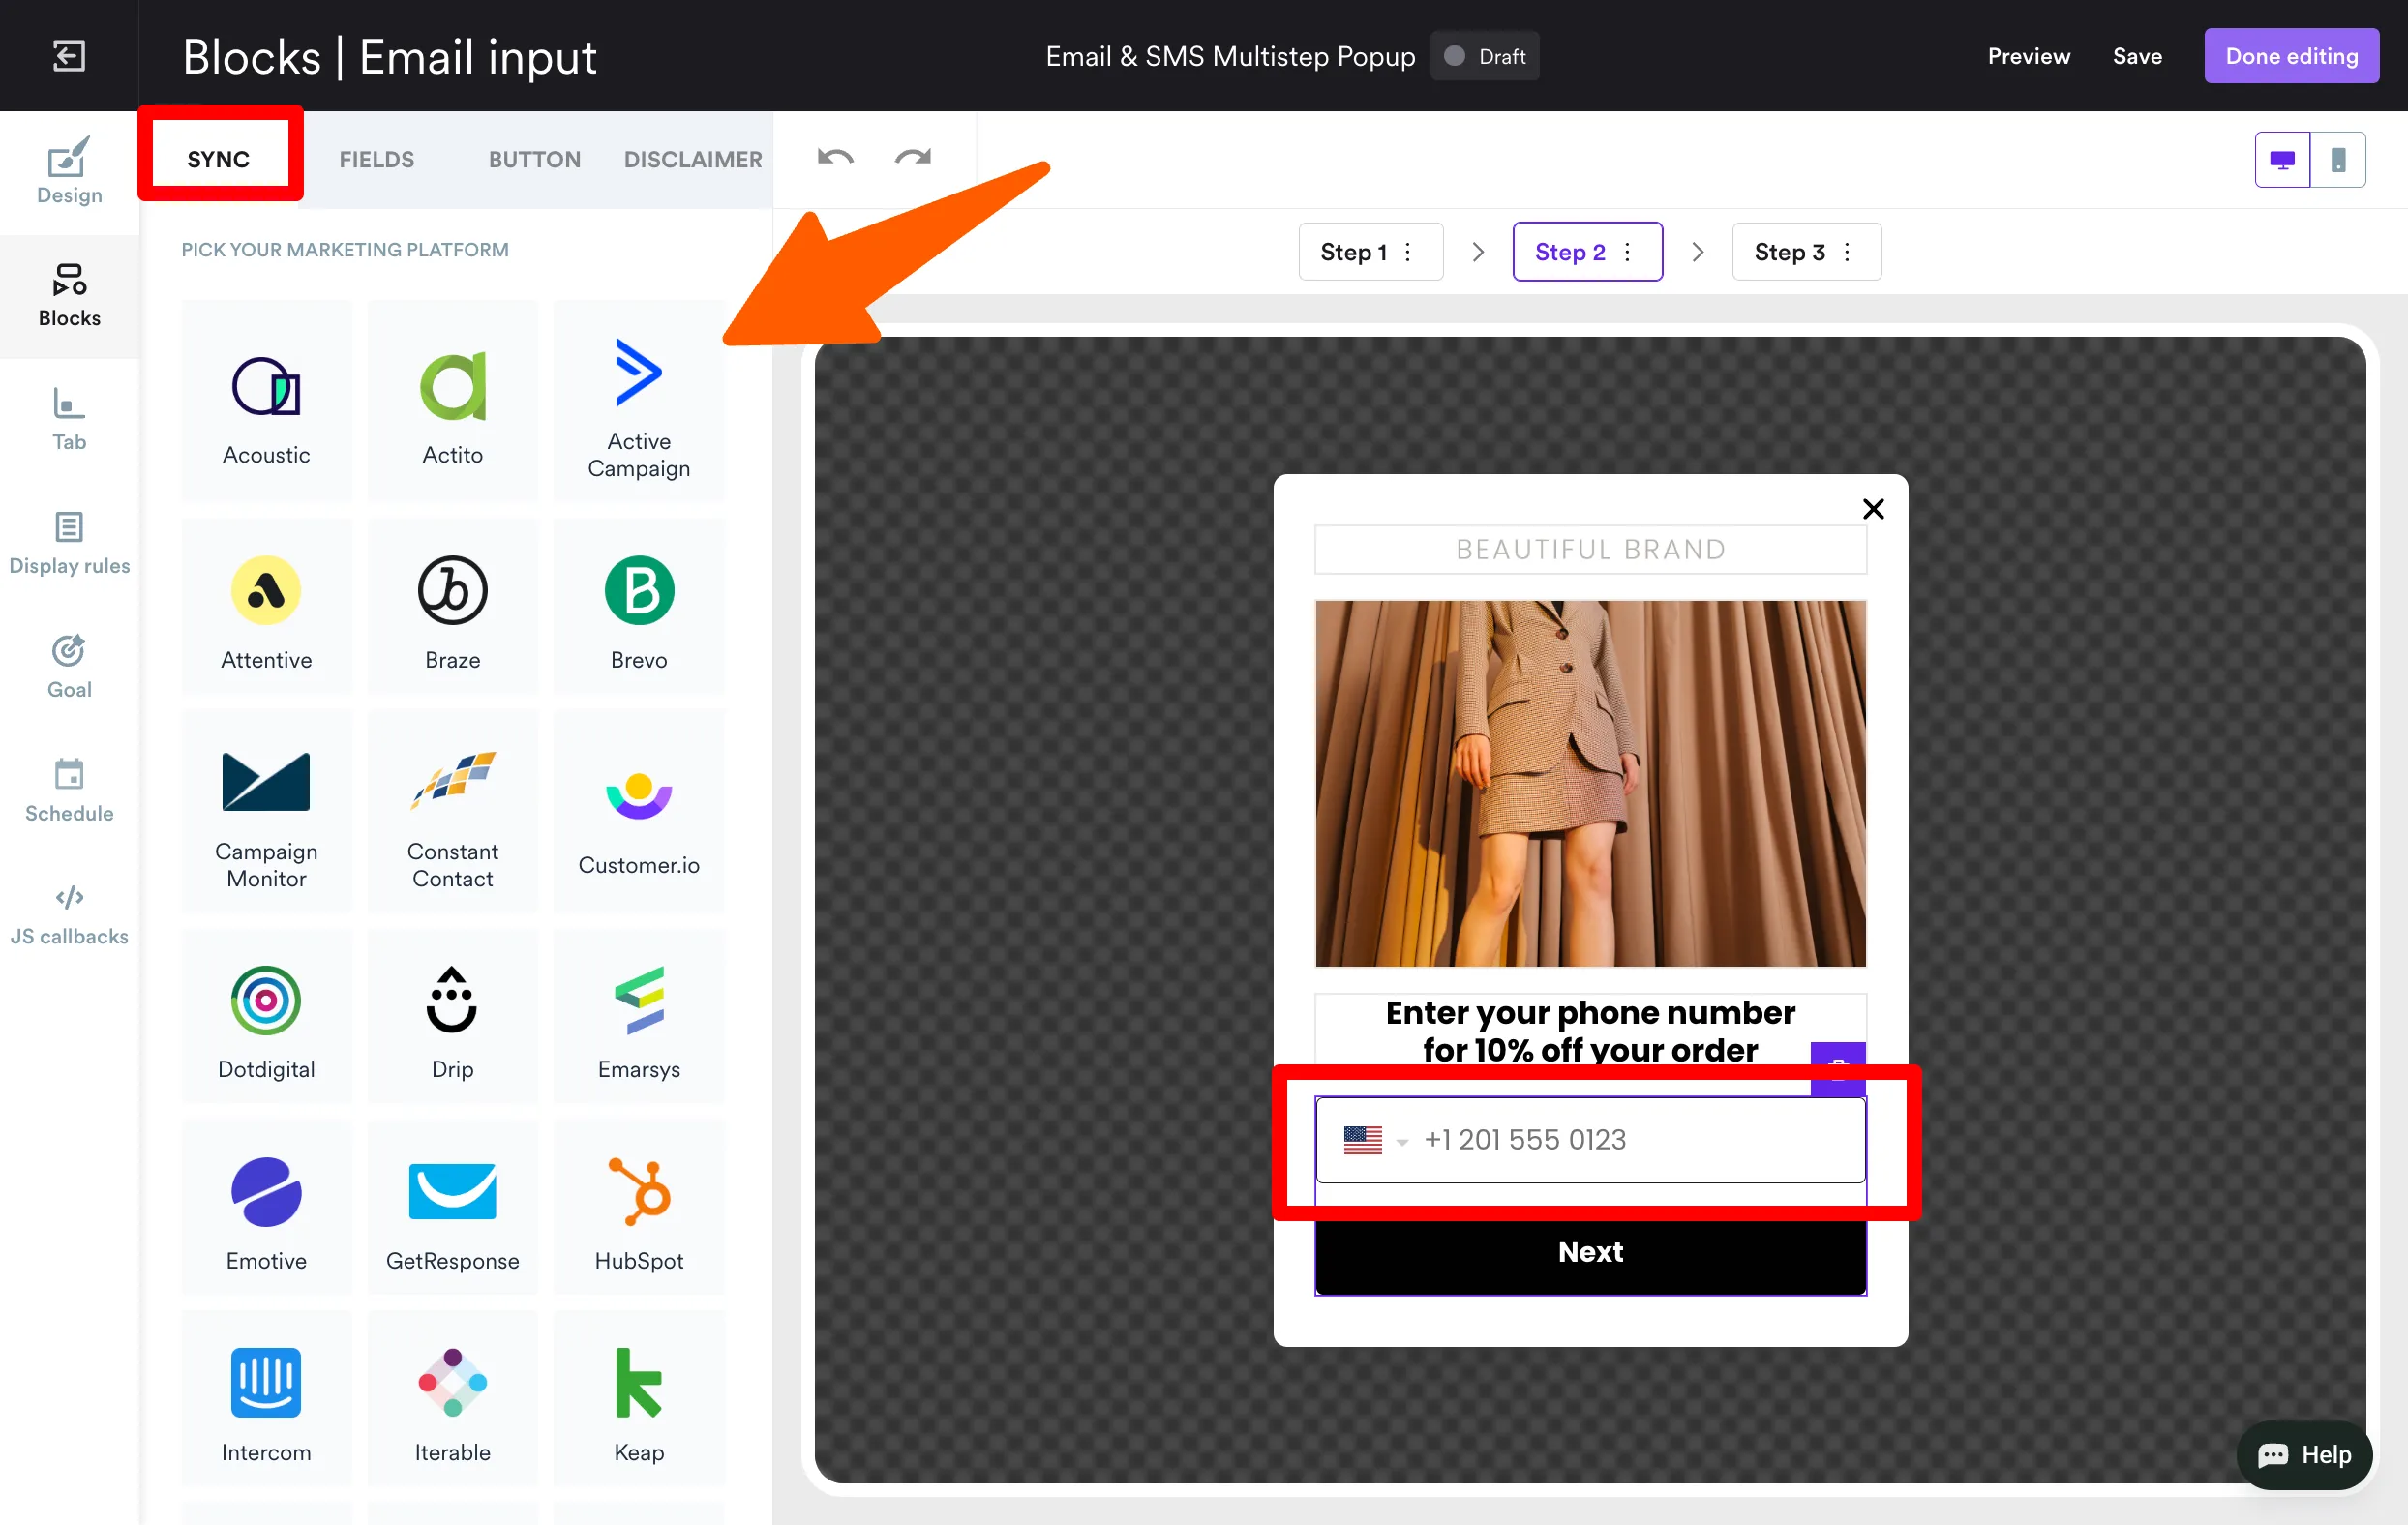The image size is (2408, 1525).
Task: Click the phone number input field
Action: (1640, 1140)
